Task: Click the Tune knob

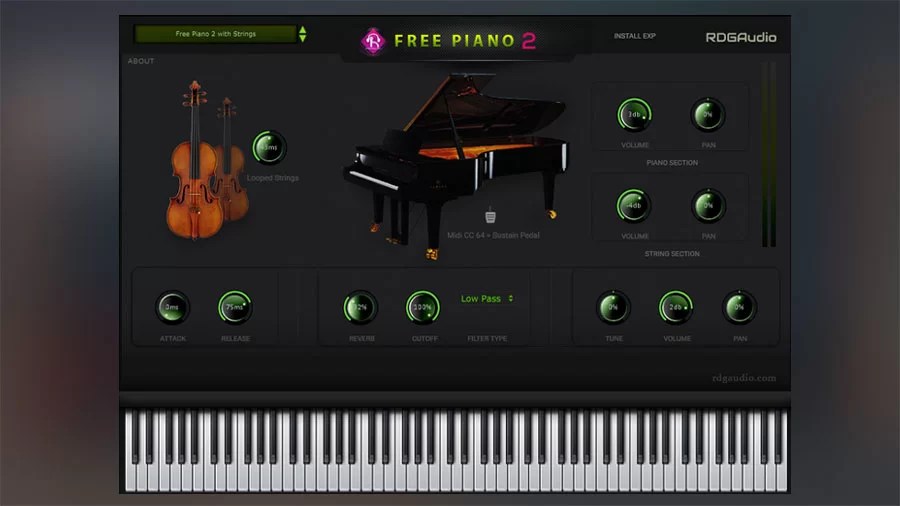Action: coord(613,308)
